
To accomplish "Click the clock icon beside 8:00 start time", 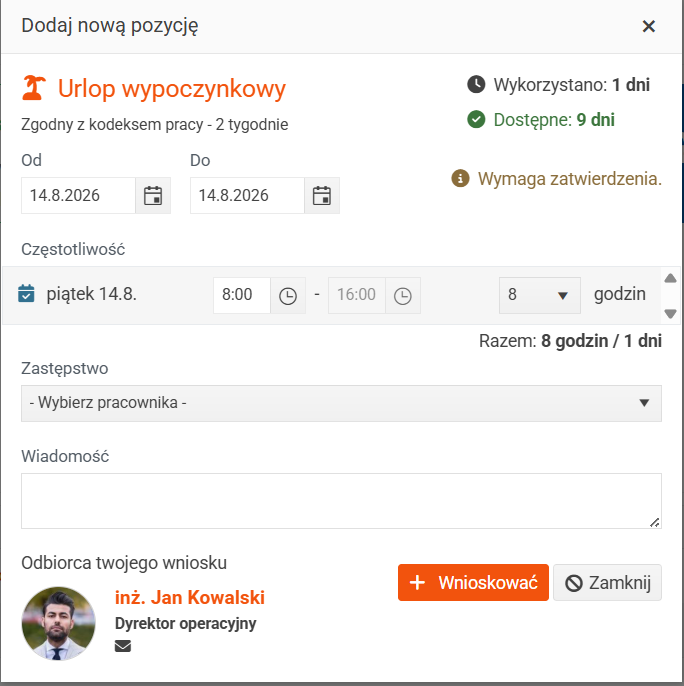I will (x=288, y=296).
